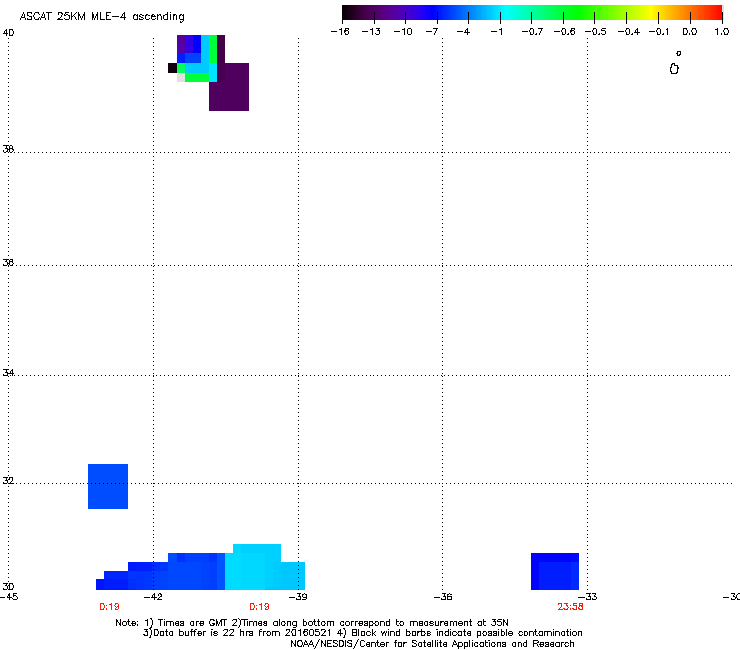
Task: Click the latitude label "30"
Action: pos(8,586)
